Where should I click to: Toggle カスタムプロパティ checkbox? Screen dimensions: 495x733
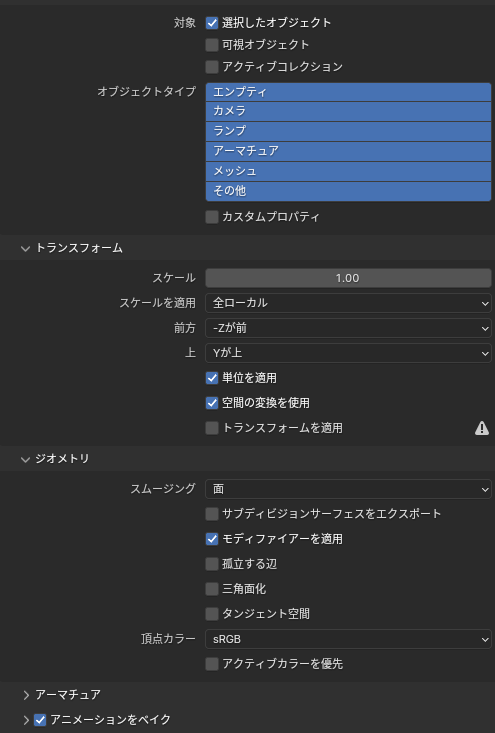212,217
